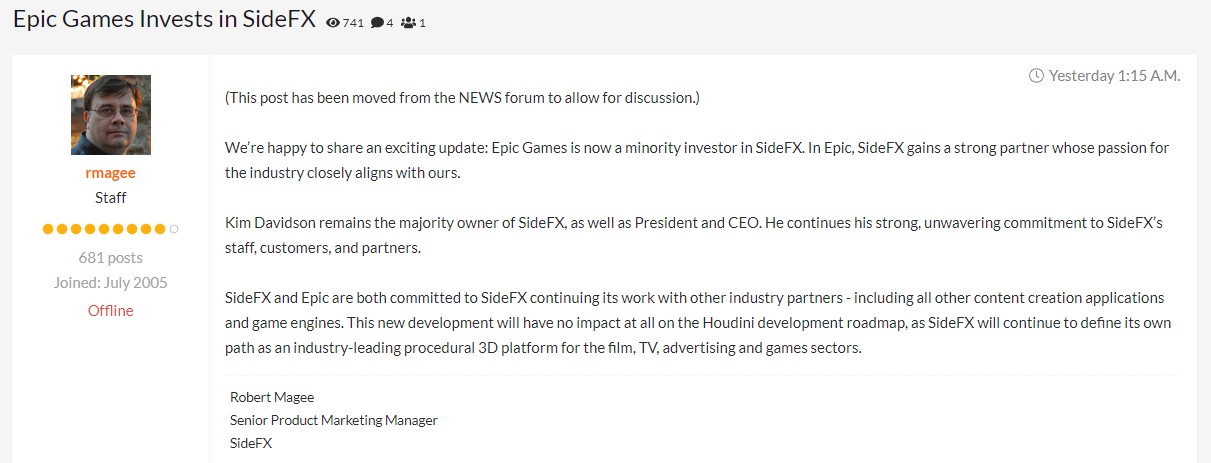Image resolution: width=1211 pixels, height=463 pixels.
Task: Open the rmagee username profile link
Action: click(x=111, y=173)
